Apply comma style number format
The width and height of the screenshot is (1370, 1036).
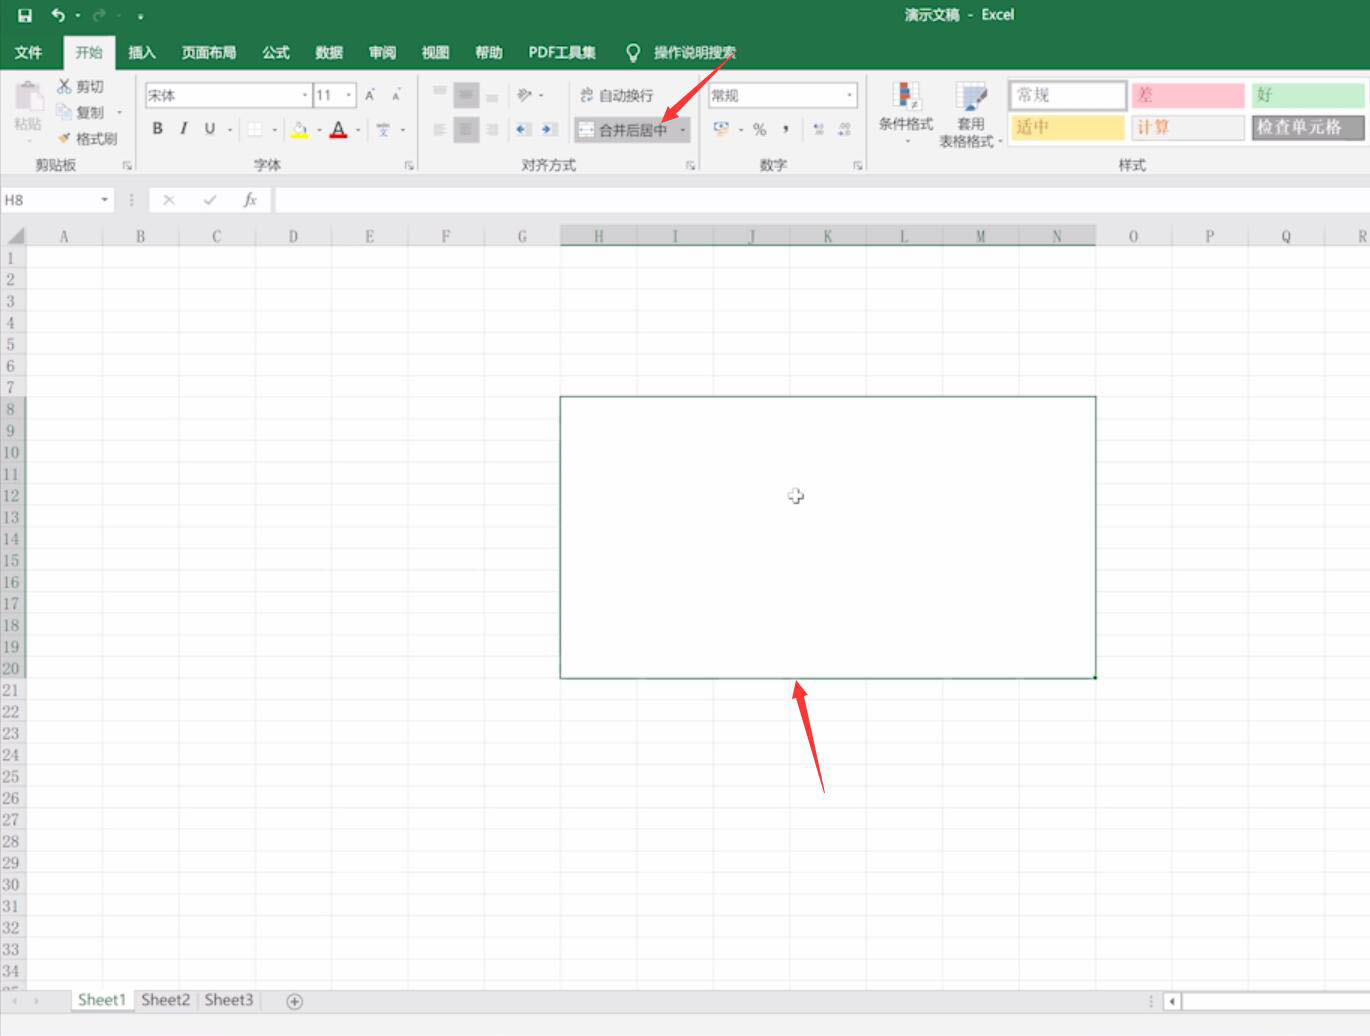point(786,129)
